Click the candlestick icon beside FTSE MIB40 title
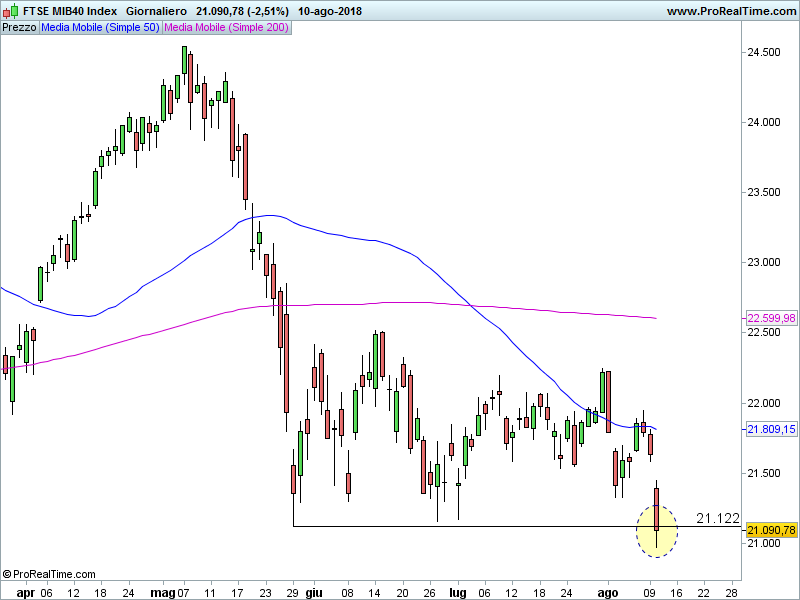Screen dimensions: 800x600 click(11, 10)
